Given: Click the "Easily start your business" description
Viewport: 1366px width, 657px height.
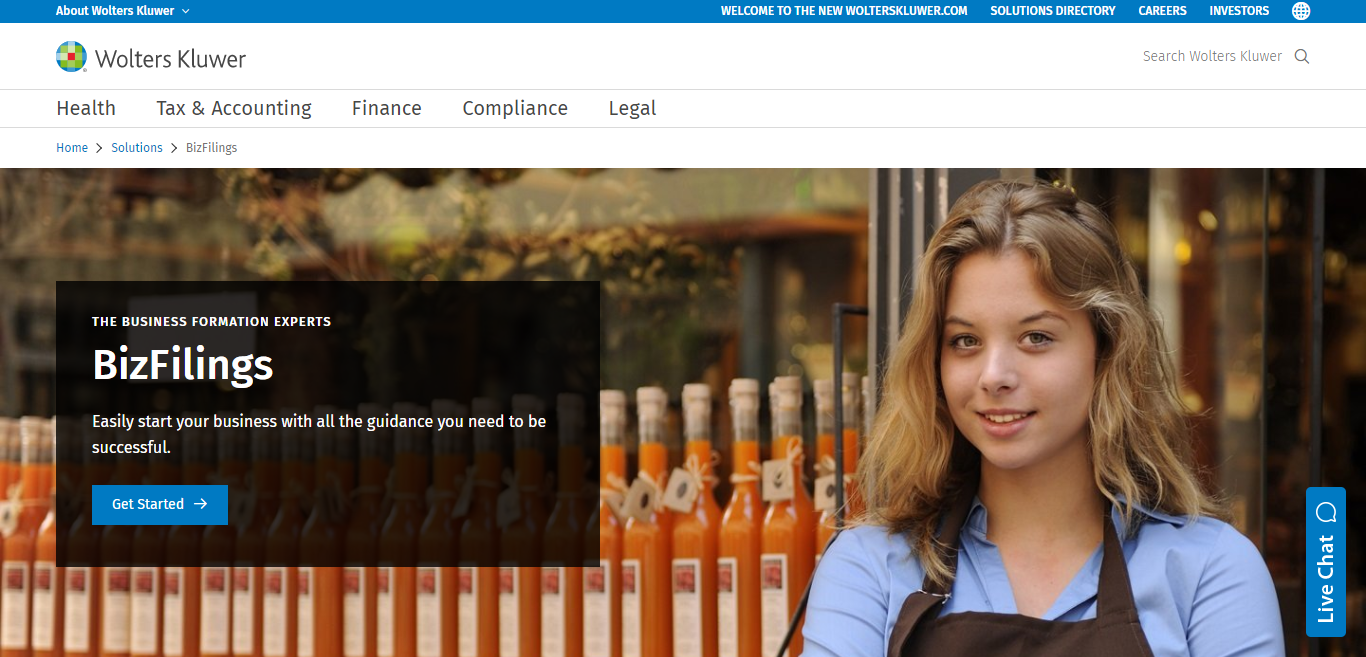Looking at the screenshot, I should 319,434.
